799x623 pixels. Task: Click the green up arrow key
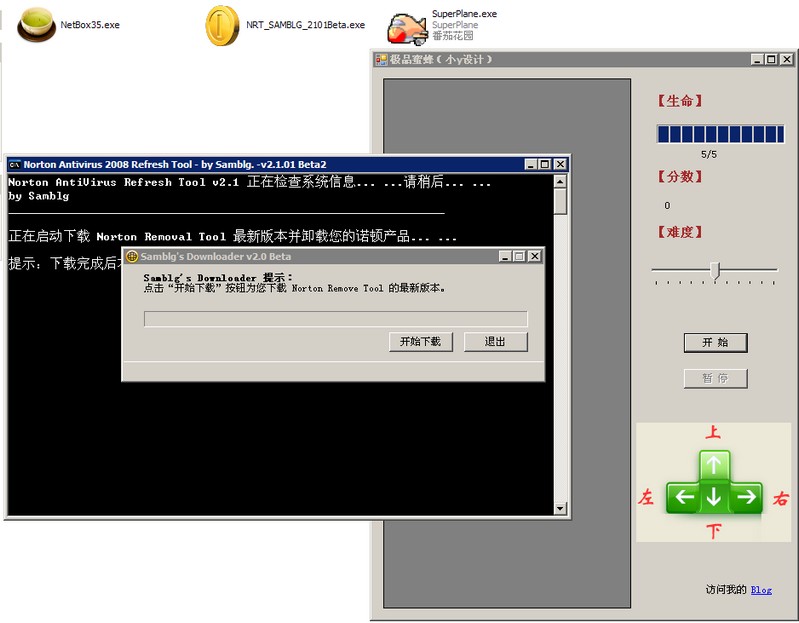713,465
